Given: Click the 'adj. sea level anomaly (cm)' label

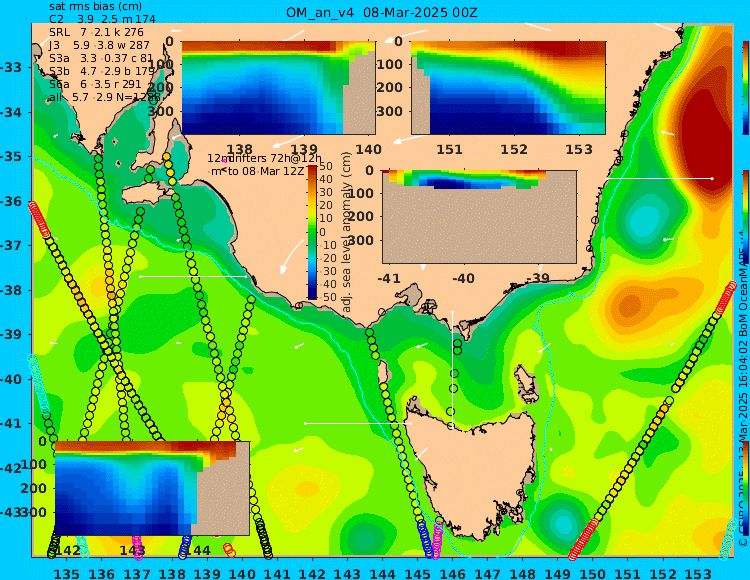Looking at the screenshot, I should coord(347,232).
